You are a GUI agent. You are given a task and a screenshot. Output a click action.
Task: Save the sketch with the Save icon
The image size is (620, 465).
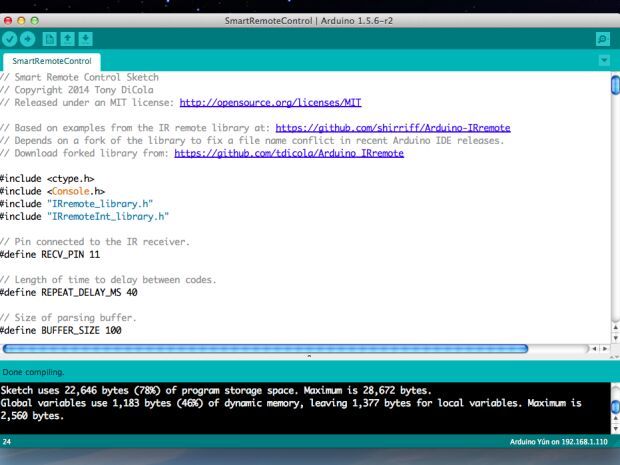click(x=85, y=39)
